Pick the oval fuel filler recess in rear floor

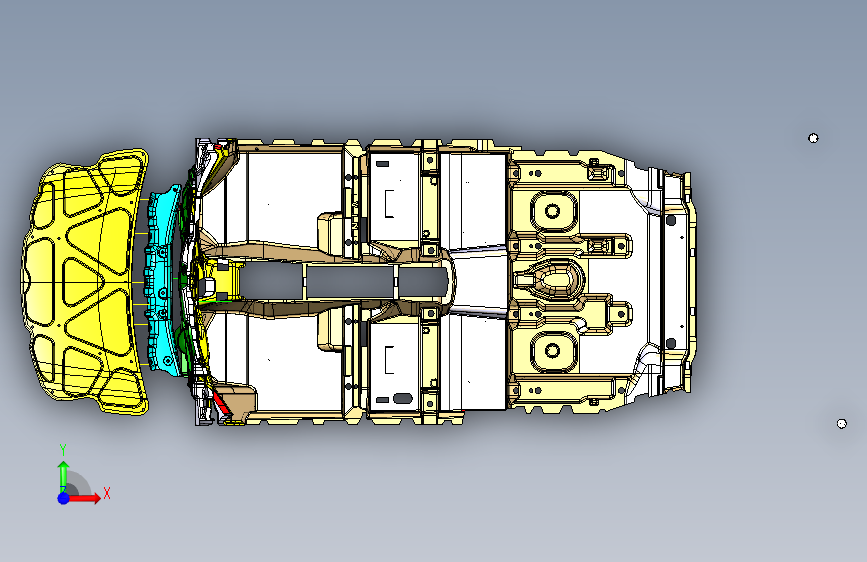556,278
